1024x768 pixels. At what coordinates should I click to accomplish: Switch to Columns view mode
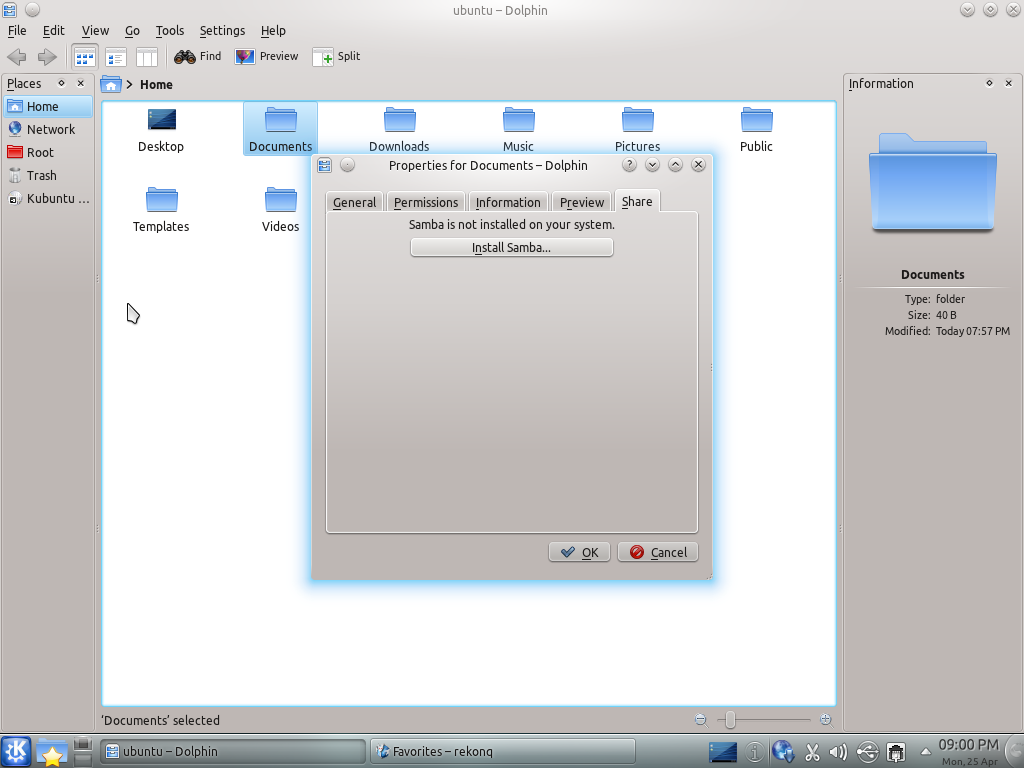click(147, 57)
